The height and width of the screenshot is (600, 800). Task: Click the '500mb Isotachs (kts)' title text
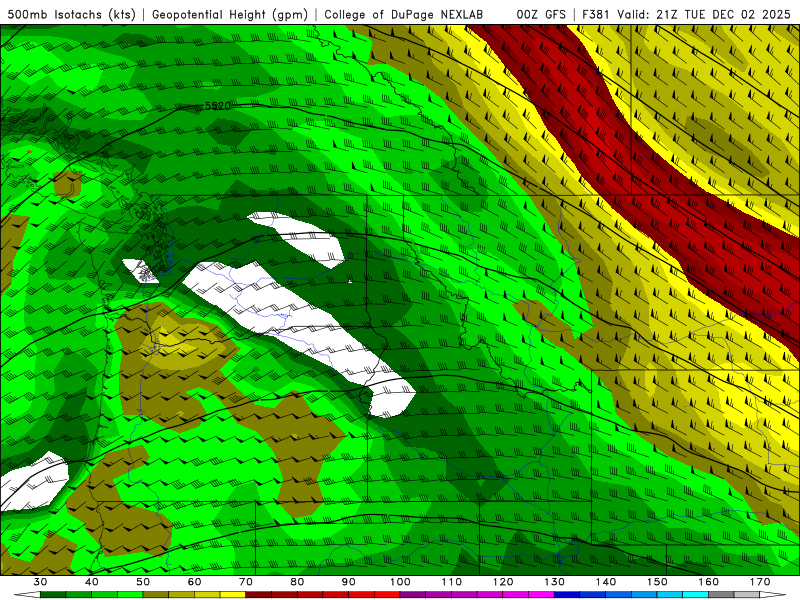coord(71,14)
